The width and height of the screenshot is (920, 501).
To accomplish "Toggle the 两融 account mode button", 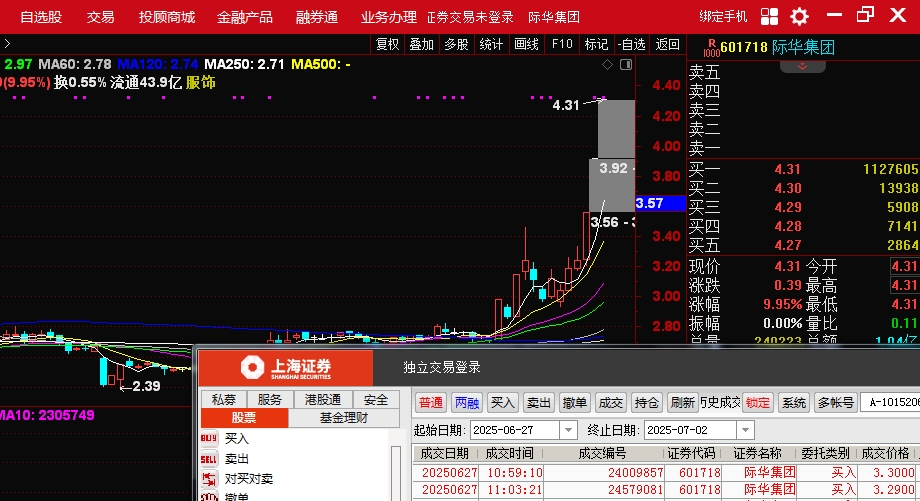I will coord(467,402).
